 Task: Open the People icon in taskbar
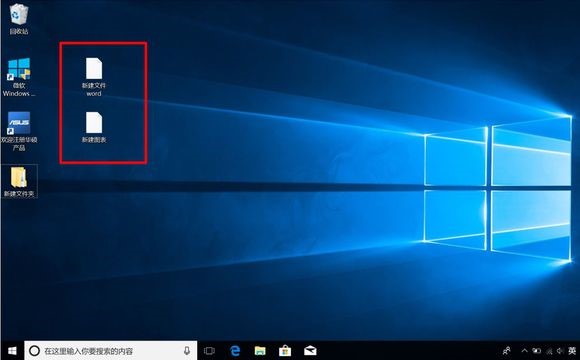tap(506, 350)
